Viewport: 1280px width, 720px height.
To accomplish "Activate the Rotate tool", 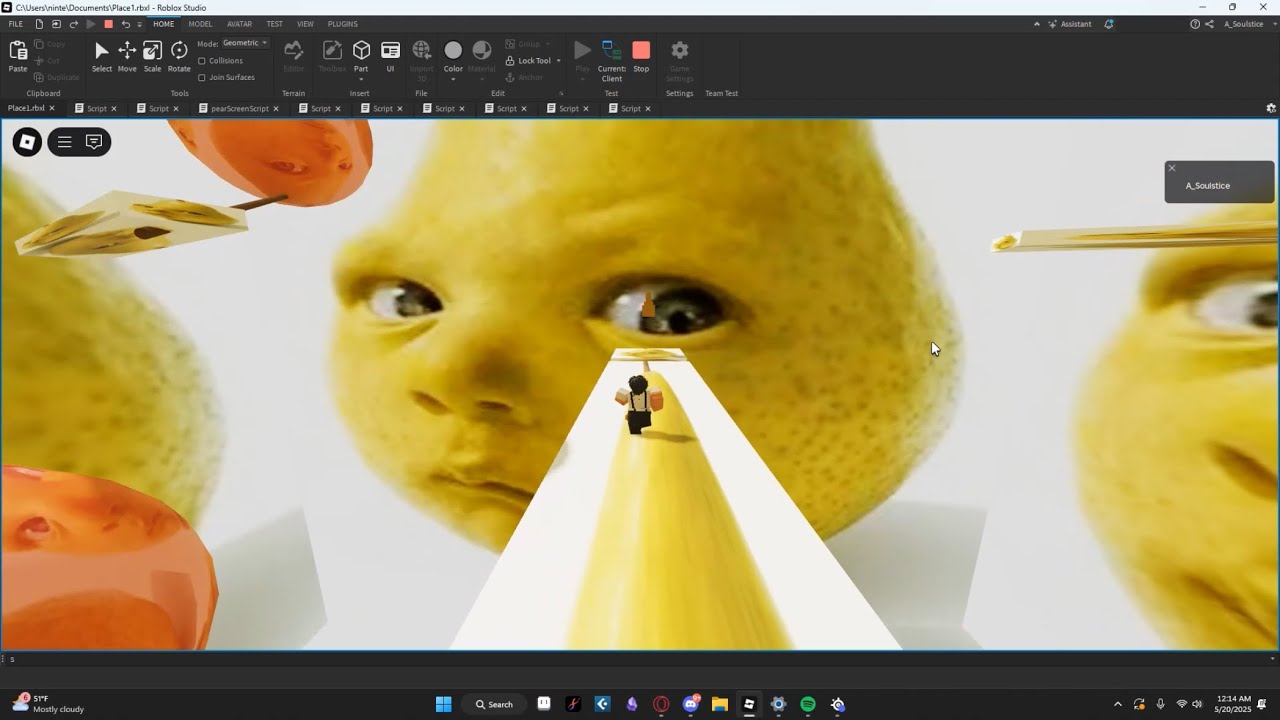I will click(179, 56).
